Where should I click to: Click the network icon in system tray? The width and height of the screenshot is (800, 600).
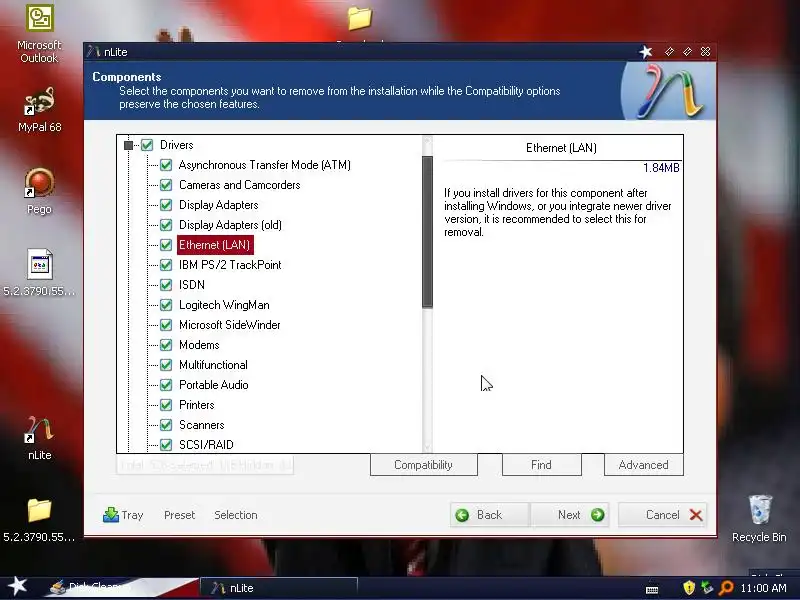click(707, 588)
